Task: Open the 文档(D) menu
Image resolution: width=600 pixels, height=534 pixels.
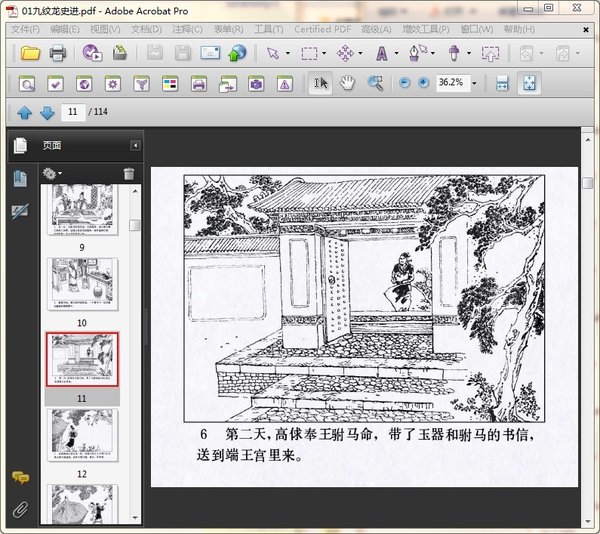Action: click(x=146, y=29)
